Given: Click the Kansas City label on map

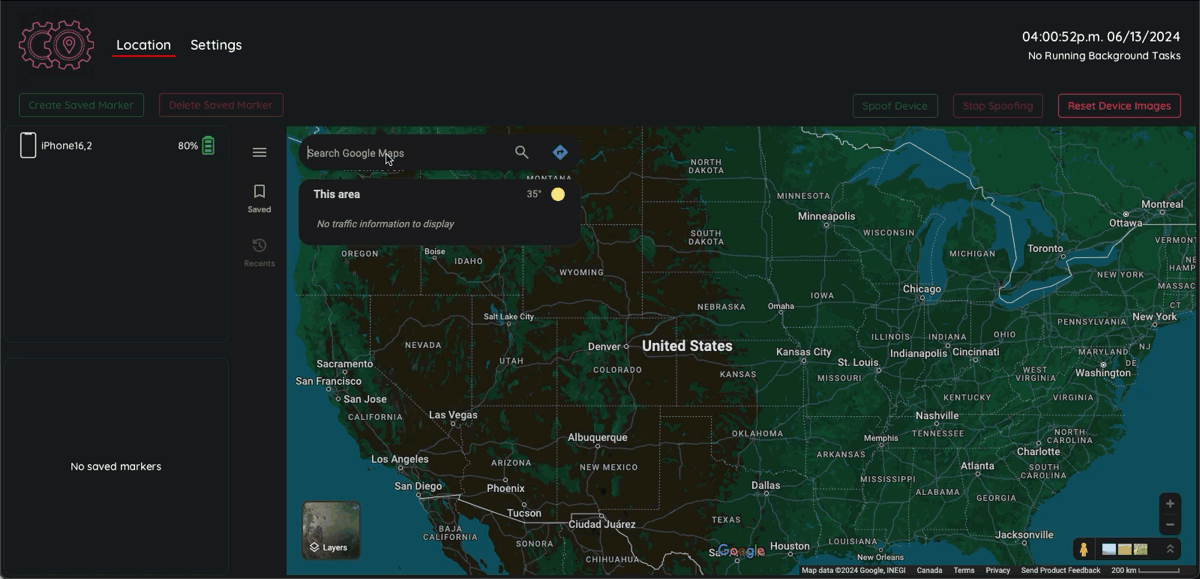Looking at the screenshot, I should (804, 352).
